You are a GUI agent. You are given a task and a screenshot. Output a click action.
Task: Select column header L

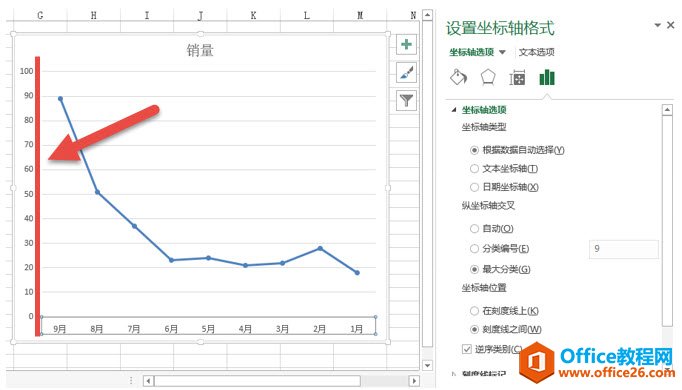point(307,16)
